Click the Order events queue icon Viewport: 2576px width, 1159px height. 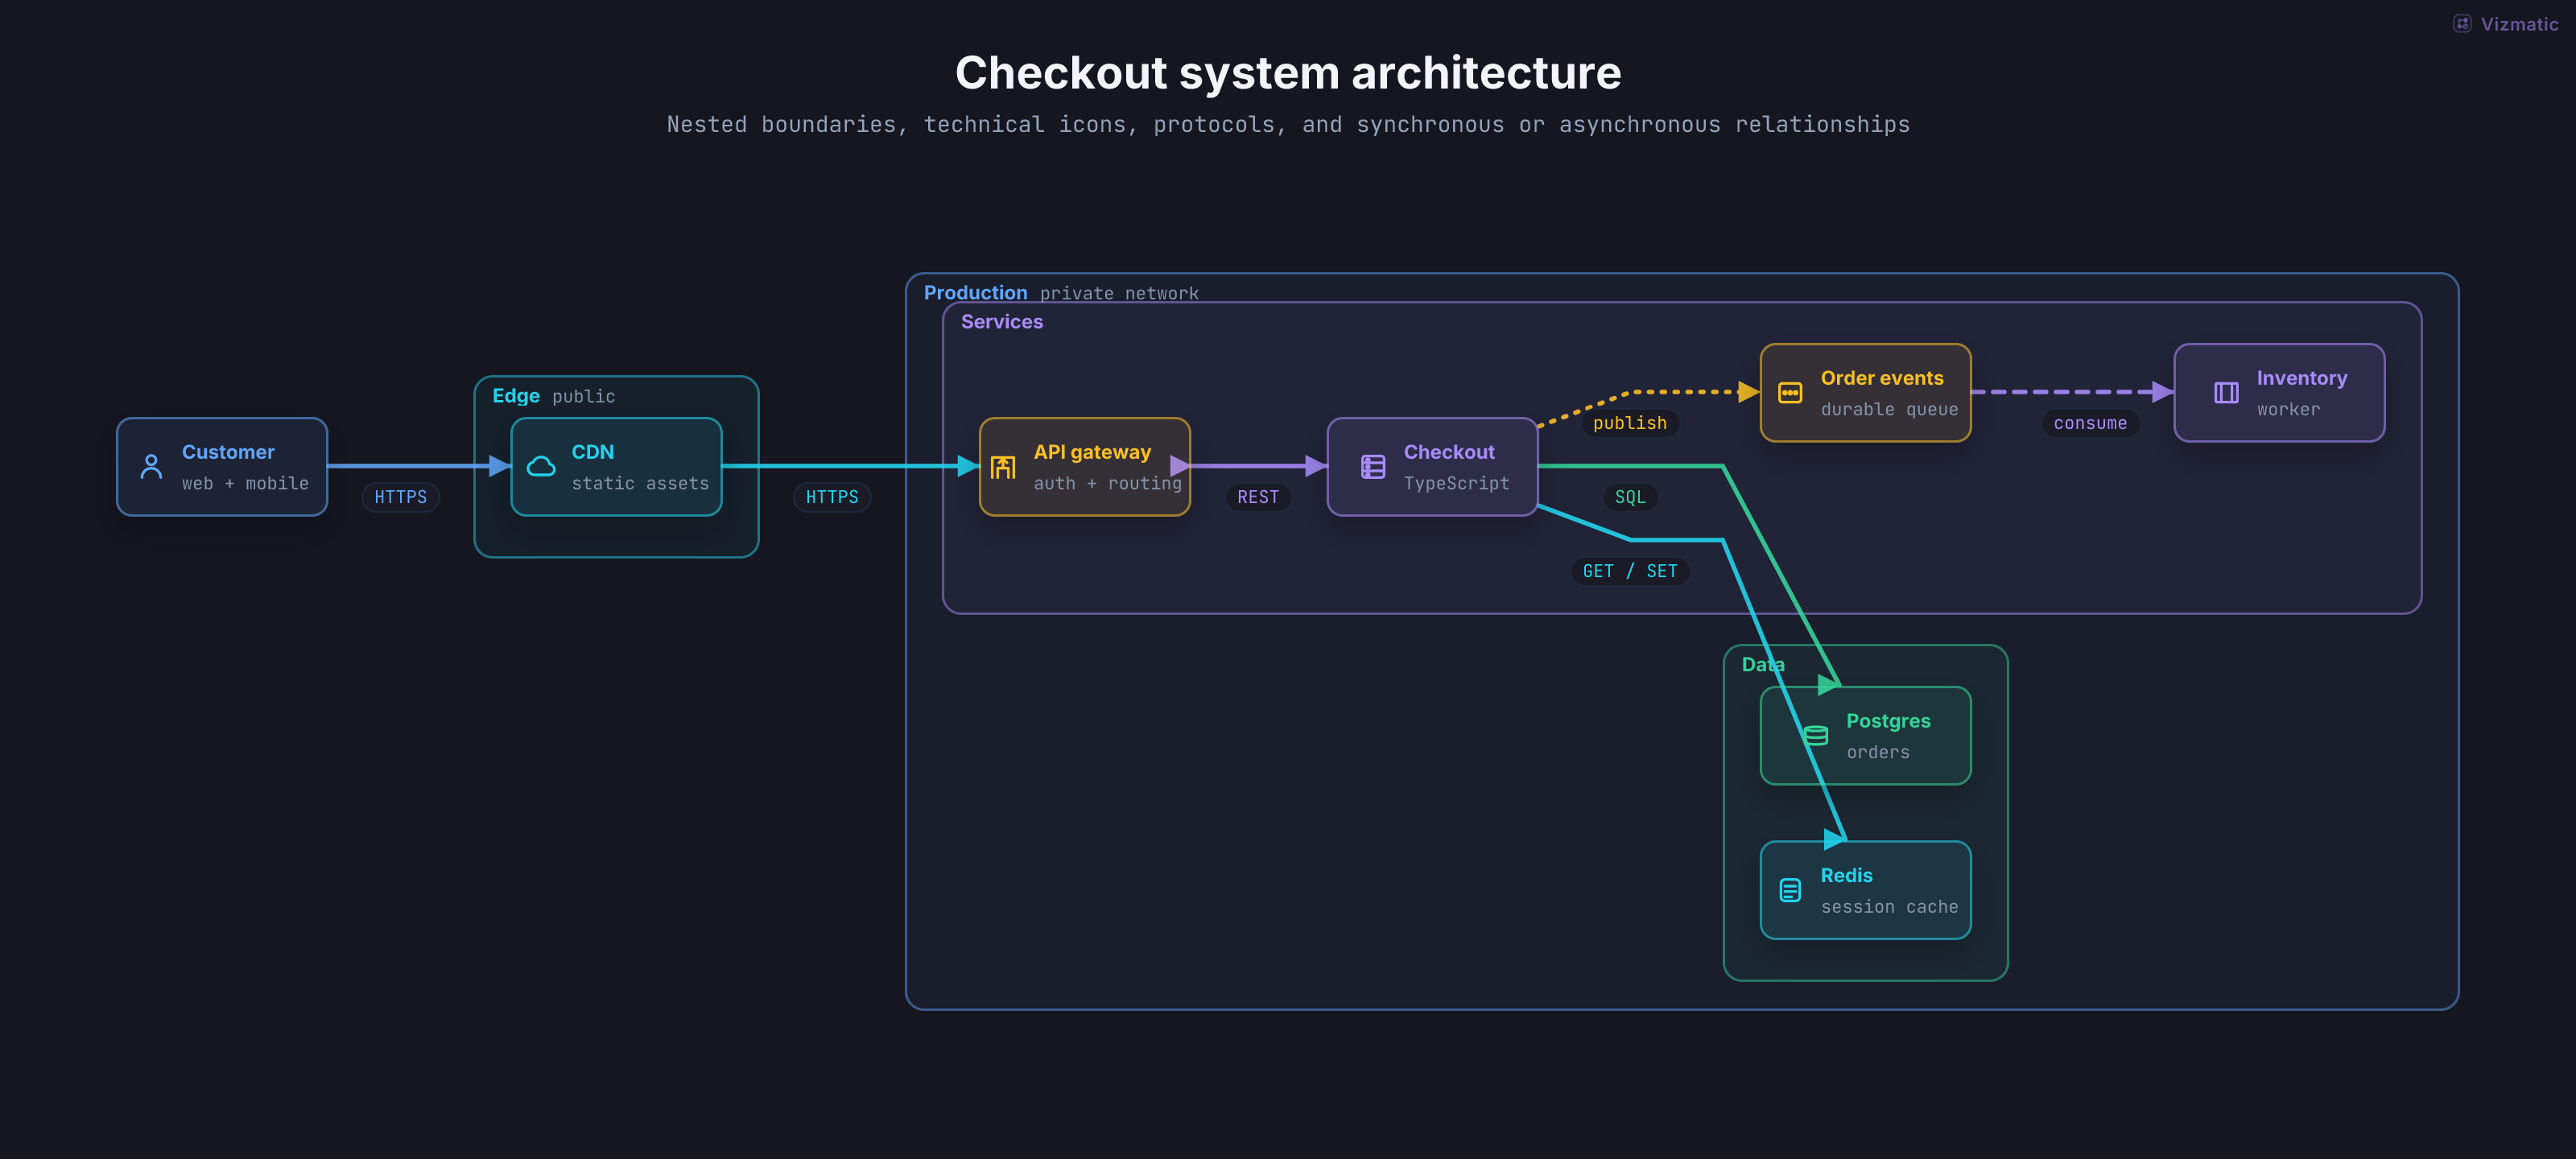(1790, 392)
